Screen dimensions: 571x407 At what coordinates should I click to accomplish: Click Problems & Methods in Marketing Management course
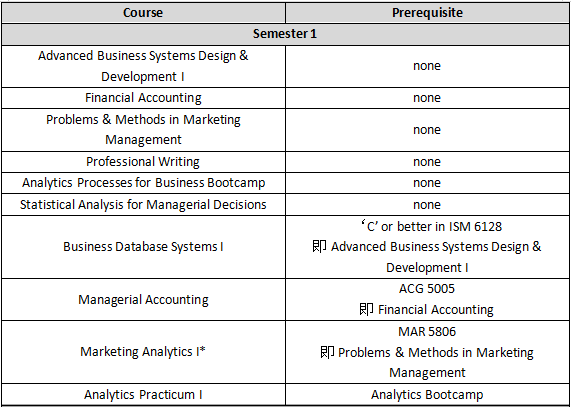click(143, 130)
